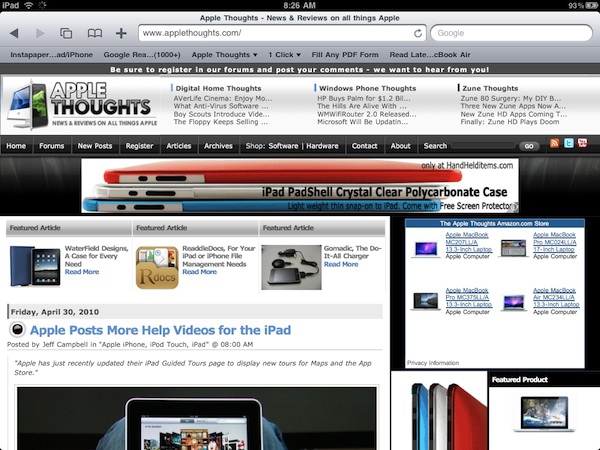Click the round icon beside the article title
This screenshot has width=600, height=450.
click(x=17, y=329)
